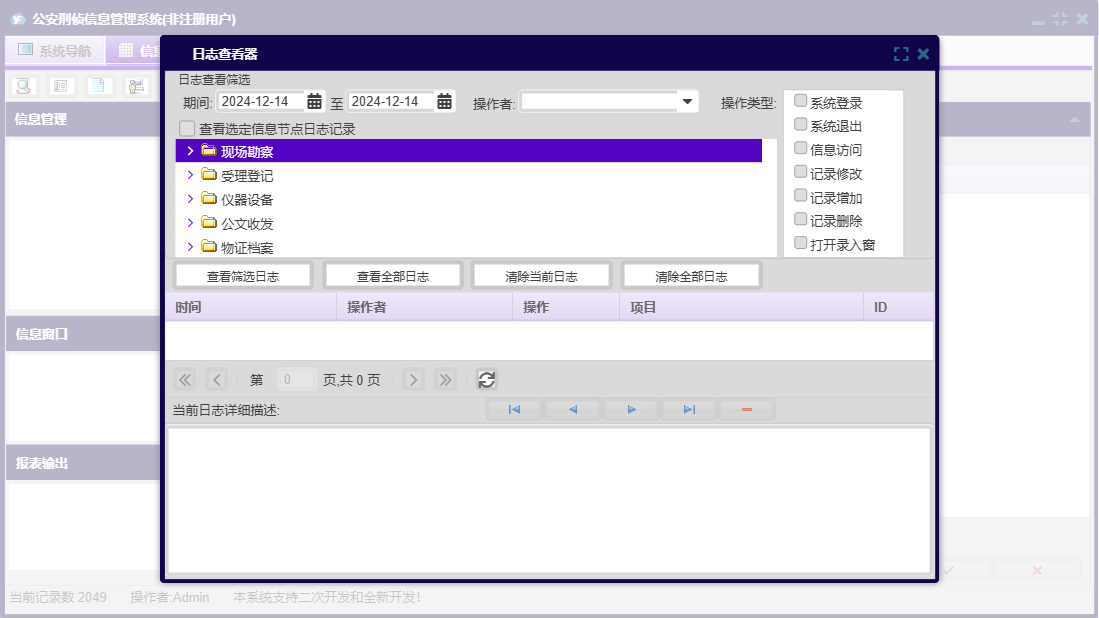Check the 记录删除 operation type
Viewport: 1099px width, 618px height.
point(801,219)
